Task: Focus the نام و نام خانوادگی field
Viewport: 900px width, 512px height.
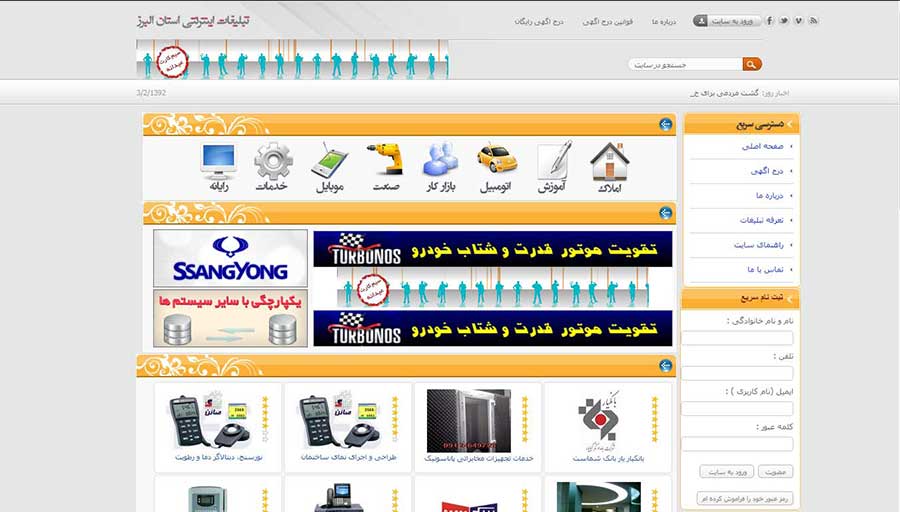Action: tap(738, 338)
